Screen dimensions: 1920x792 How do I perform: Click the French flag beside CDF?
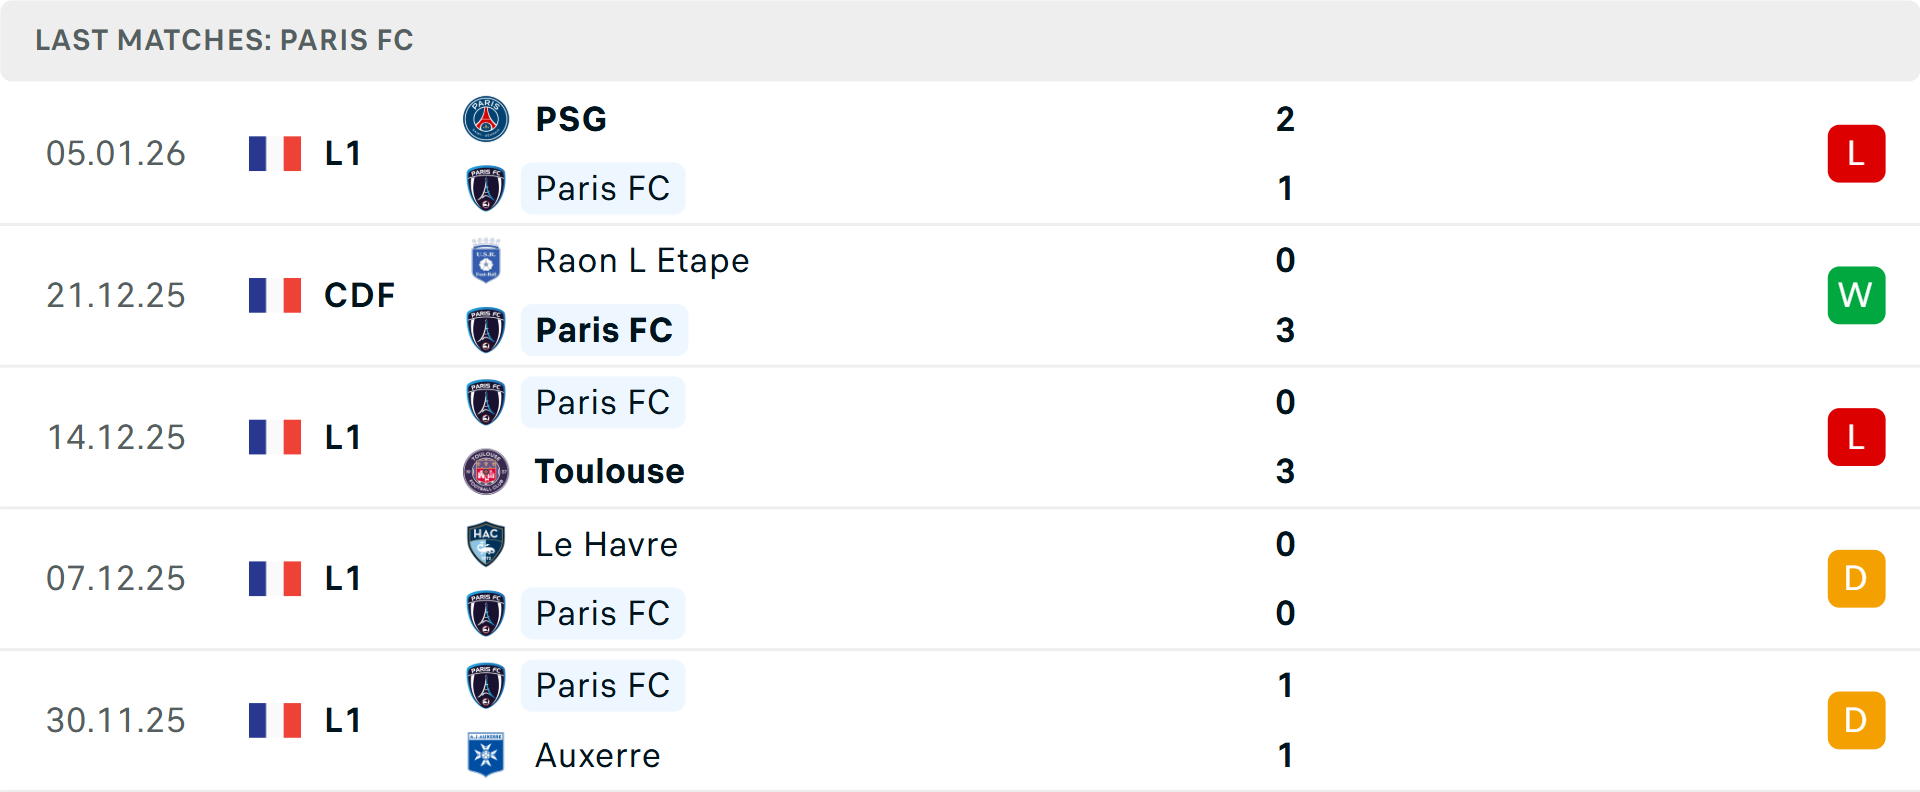[275, 295]
